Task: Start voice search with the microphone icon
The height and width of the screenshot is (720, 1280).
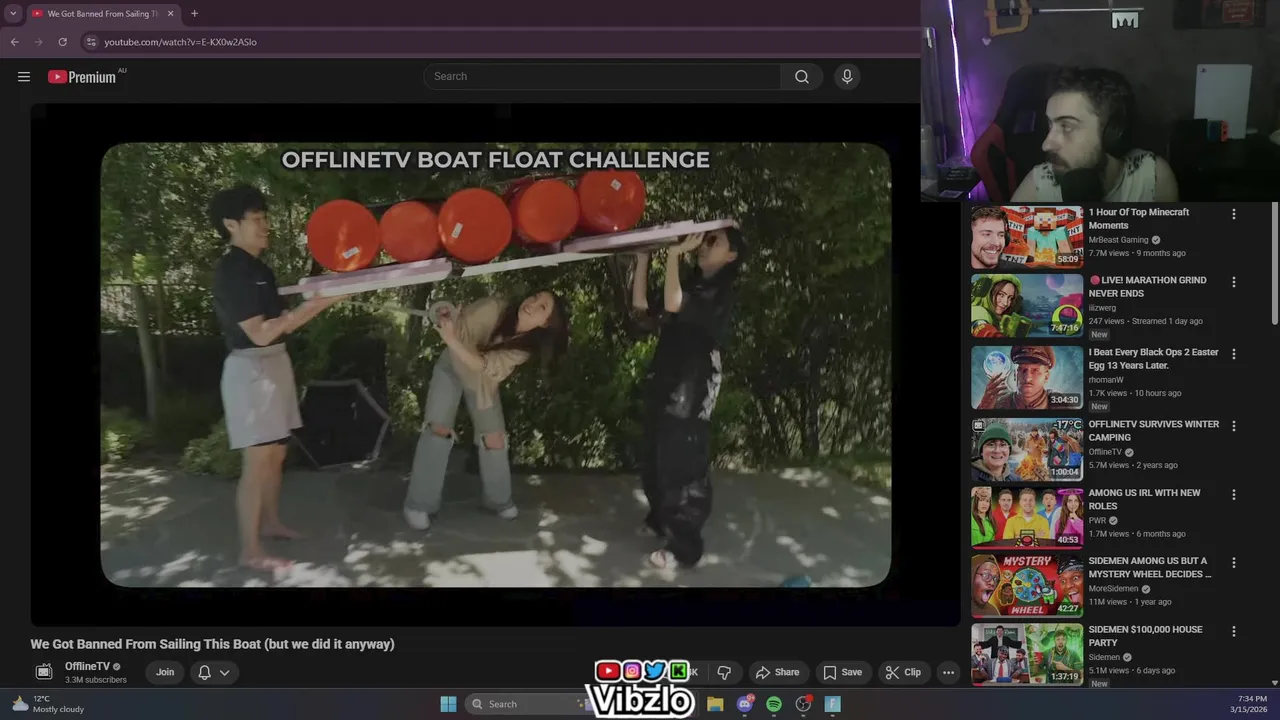Action: [847, 77]
